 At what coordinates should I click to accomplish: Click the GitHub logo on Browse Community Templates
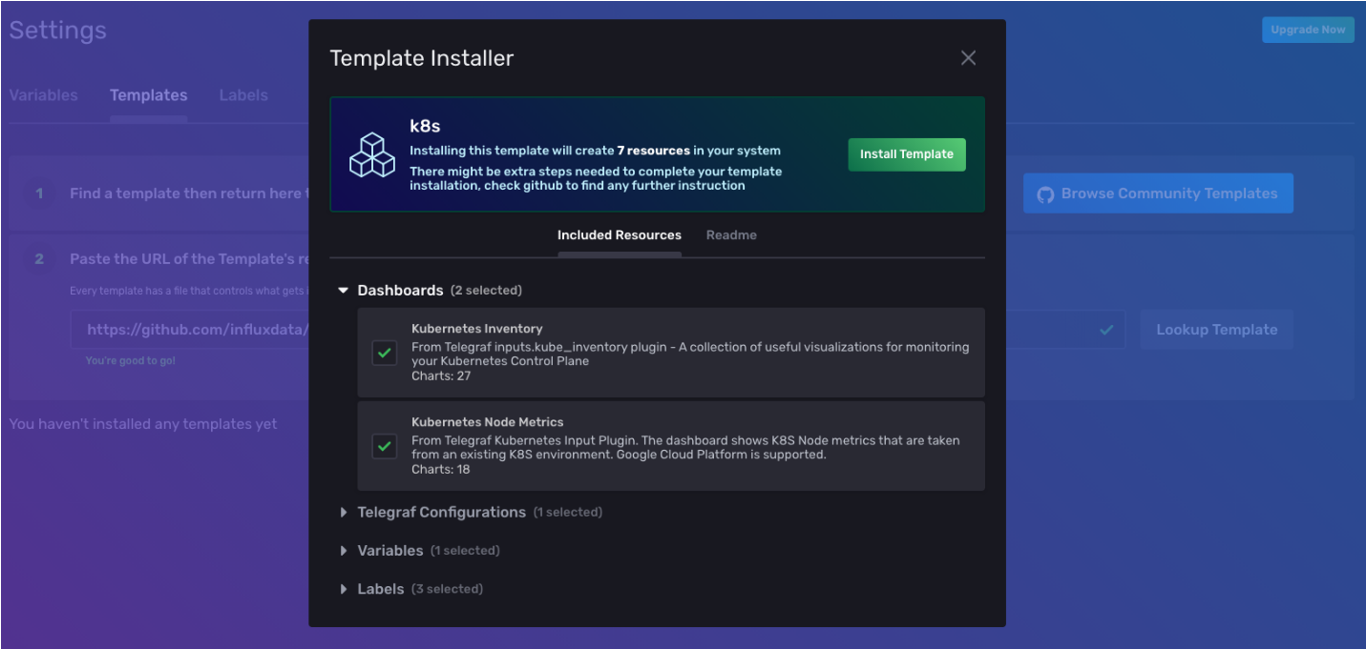point(1045,193)
